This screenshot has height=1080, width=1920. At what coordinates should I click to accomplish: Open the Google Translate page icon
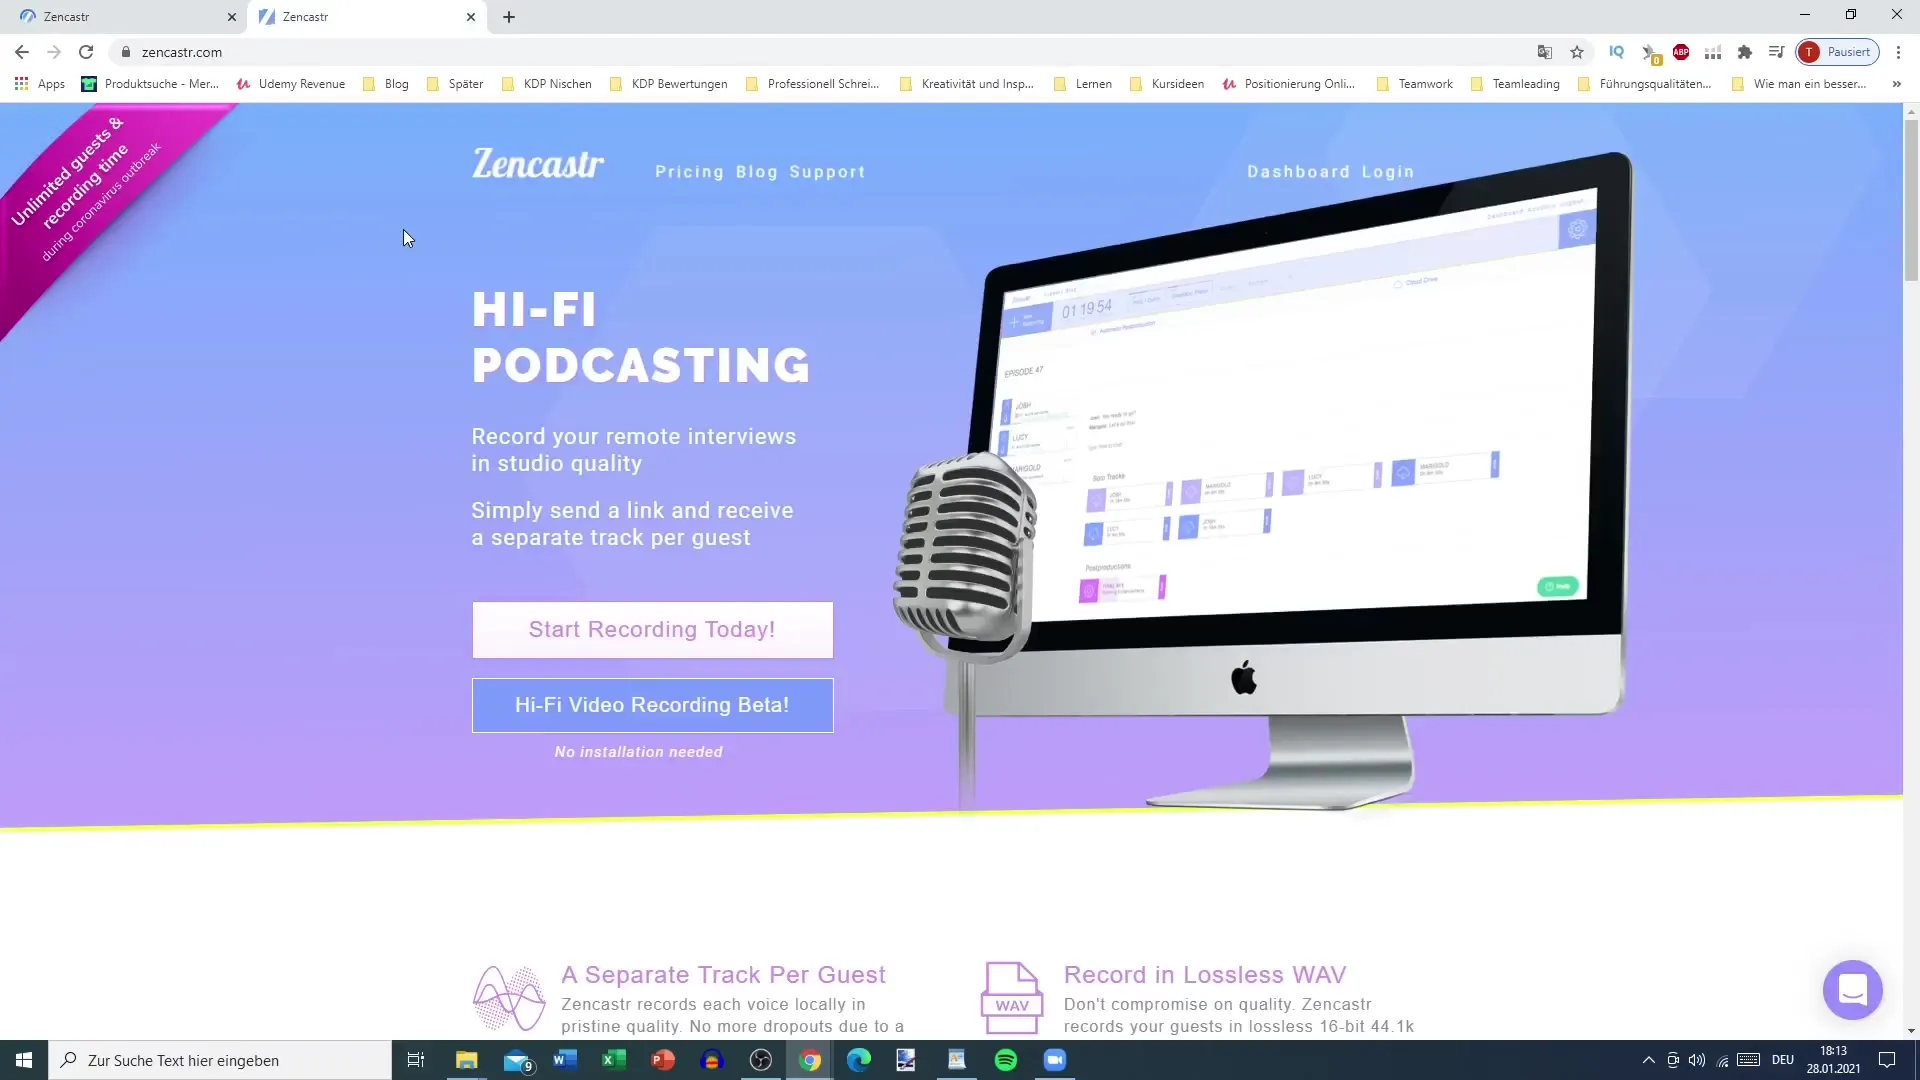(1545, 52)
